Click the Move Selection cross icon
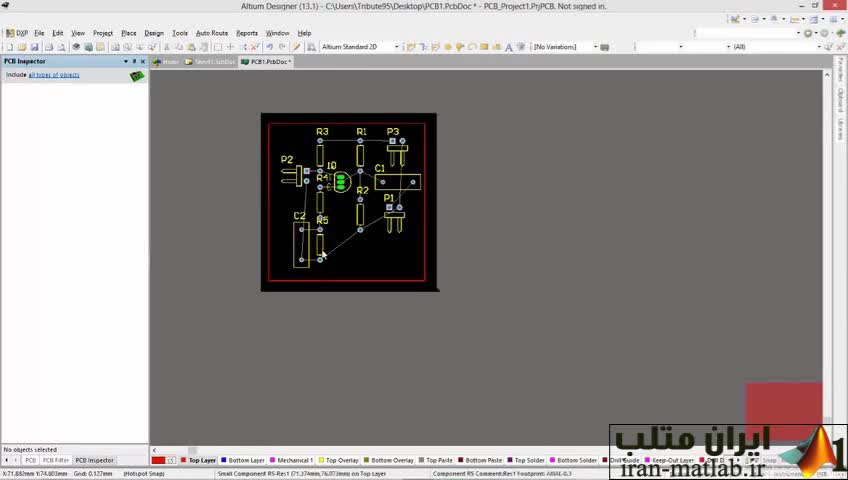 (230, 47)
